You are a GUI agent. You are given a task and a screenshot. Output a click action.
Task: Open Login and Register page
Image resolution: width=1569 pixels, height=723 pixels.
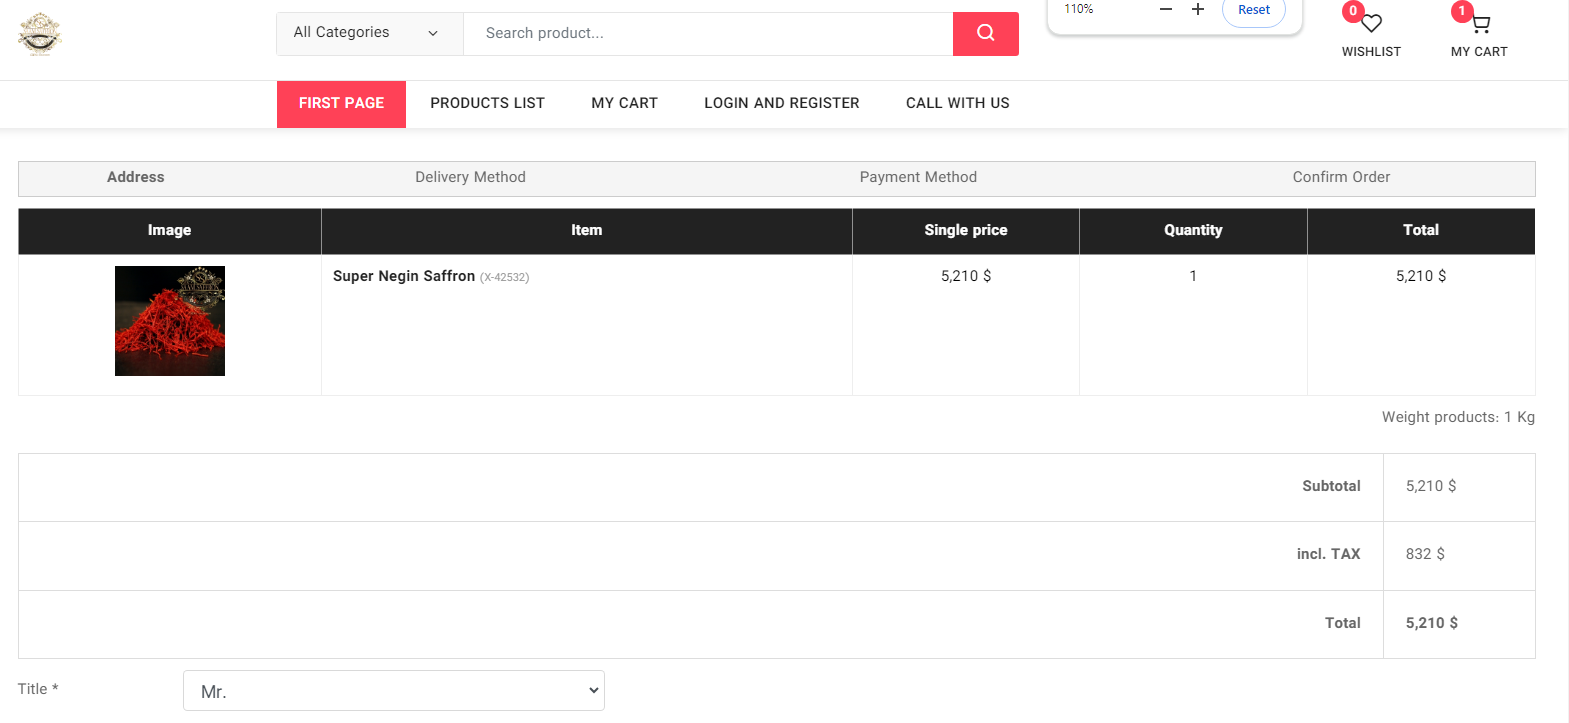(x=781, y=103)
